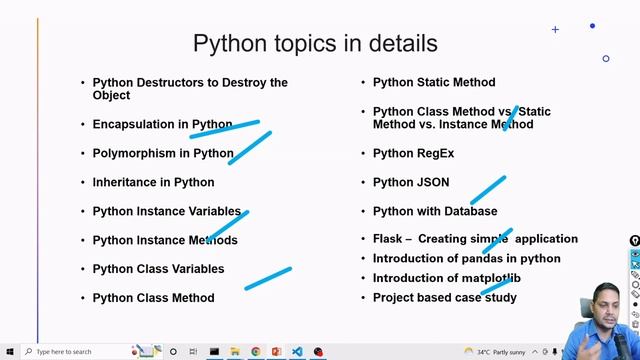Image resolution: width=640 pixels, height=360 pixels.
Task: Click 'Python Class Method vs. Static Method' bullet
Action: pos(462,118)
